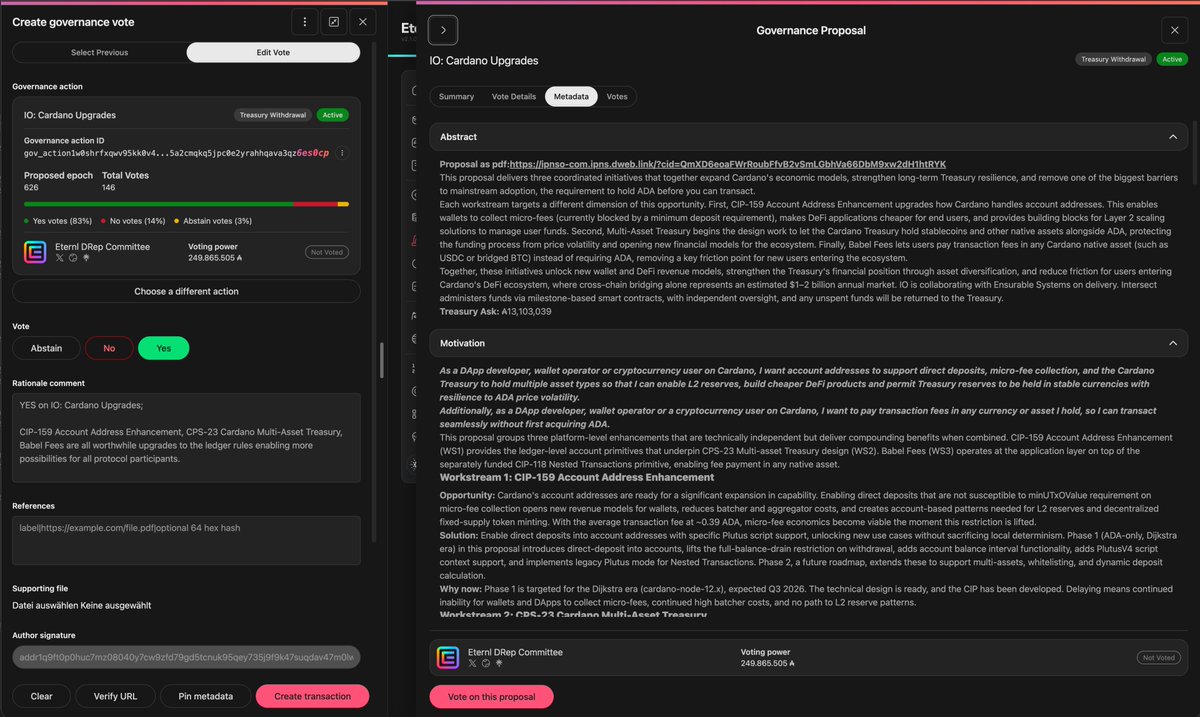
Task: Click the Treasury Withdrawal badge in vote panel
Action: point(273,115)
